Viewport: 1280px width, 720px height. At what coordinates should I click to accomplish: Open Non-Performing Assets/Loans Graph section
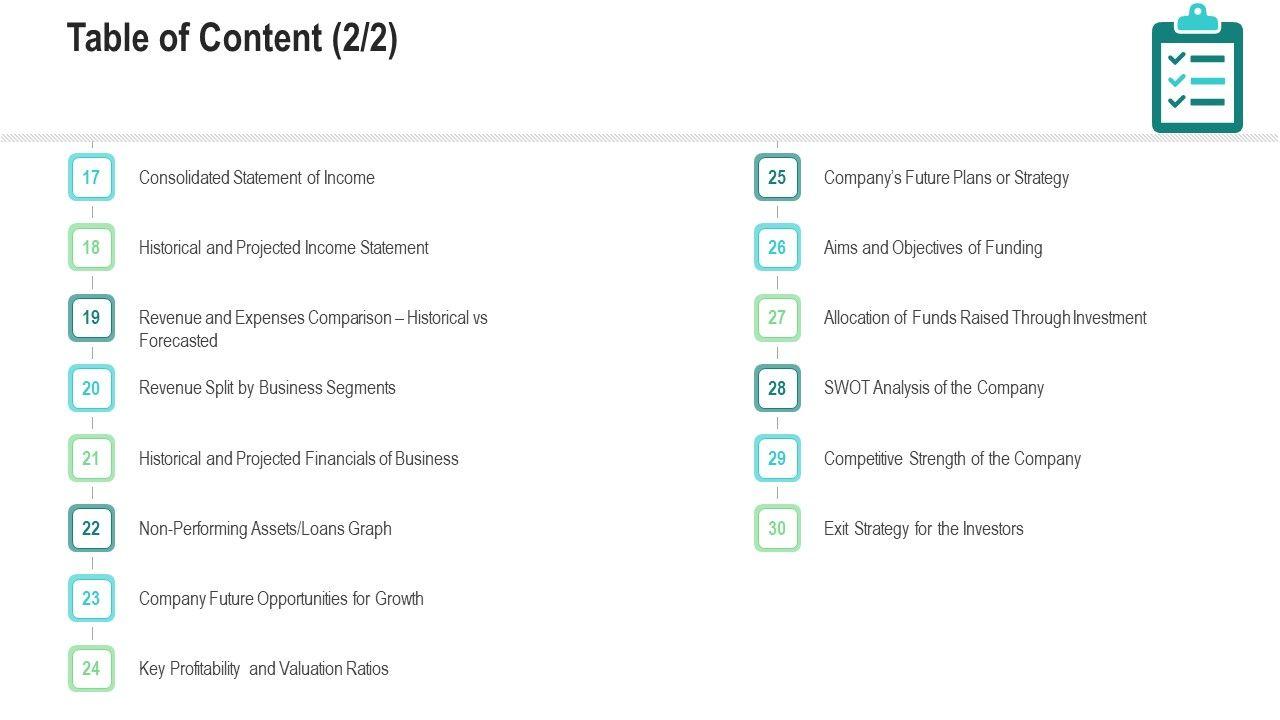tap(265, 528)
